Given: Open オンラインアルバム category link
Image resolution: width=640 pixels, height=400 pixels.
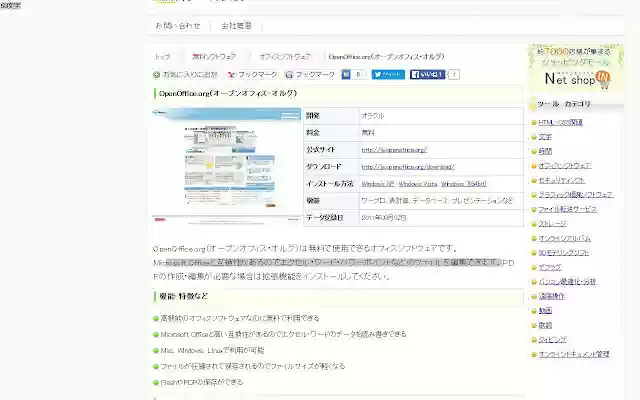Looking at the screenshot, I should click(564, 238).
